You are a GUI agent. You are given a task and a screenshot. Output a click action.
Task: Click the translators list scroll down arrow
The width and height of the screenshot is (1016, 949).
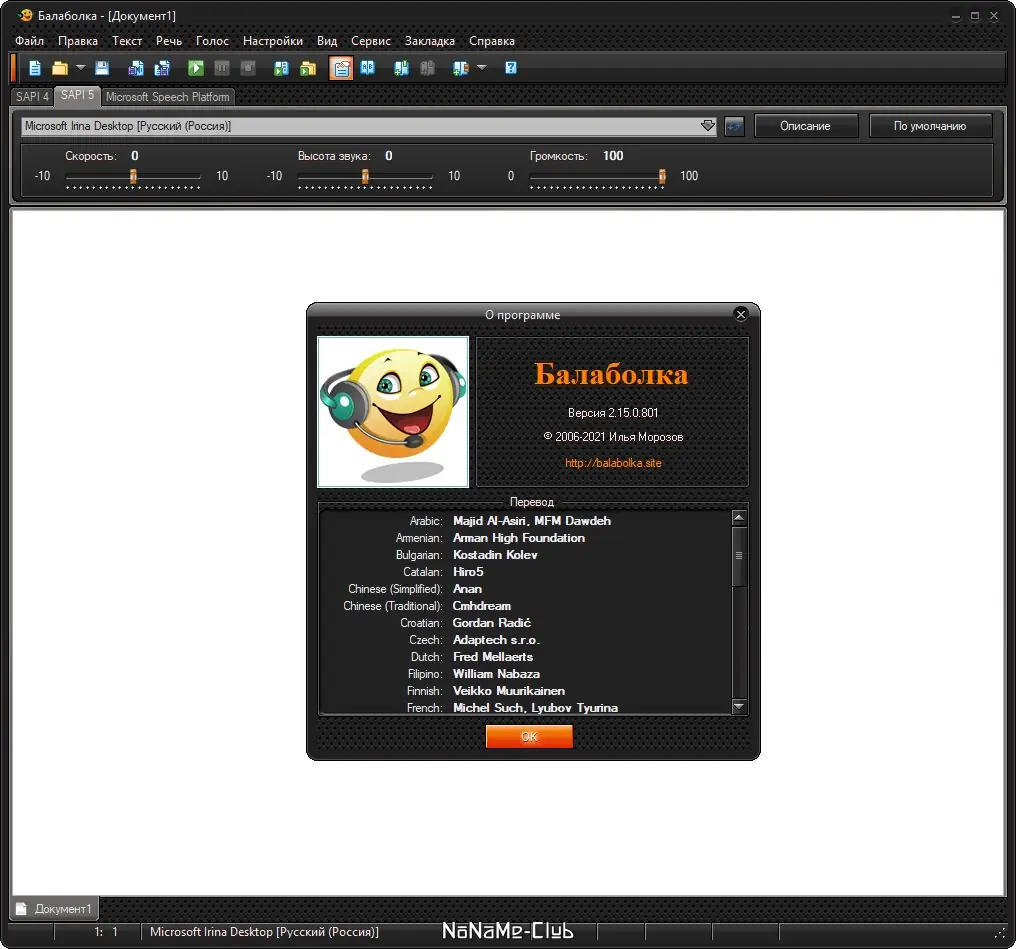[x=739, y=706]
